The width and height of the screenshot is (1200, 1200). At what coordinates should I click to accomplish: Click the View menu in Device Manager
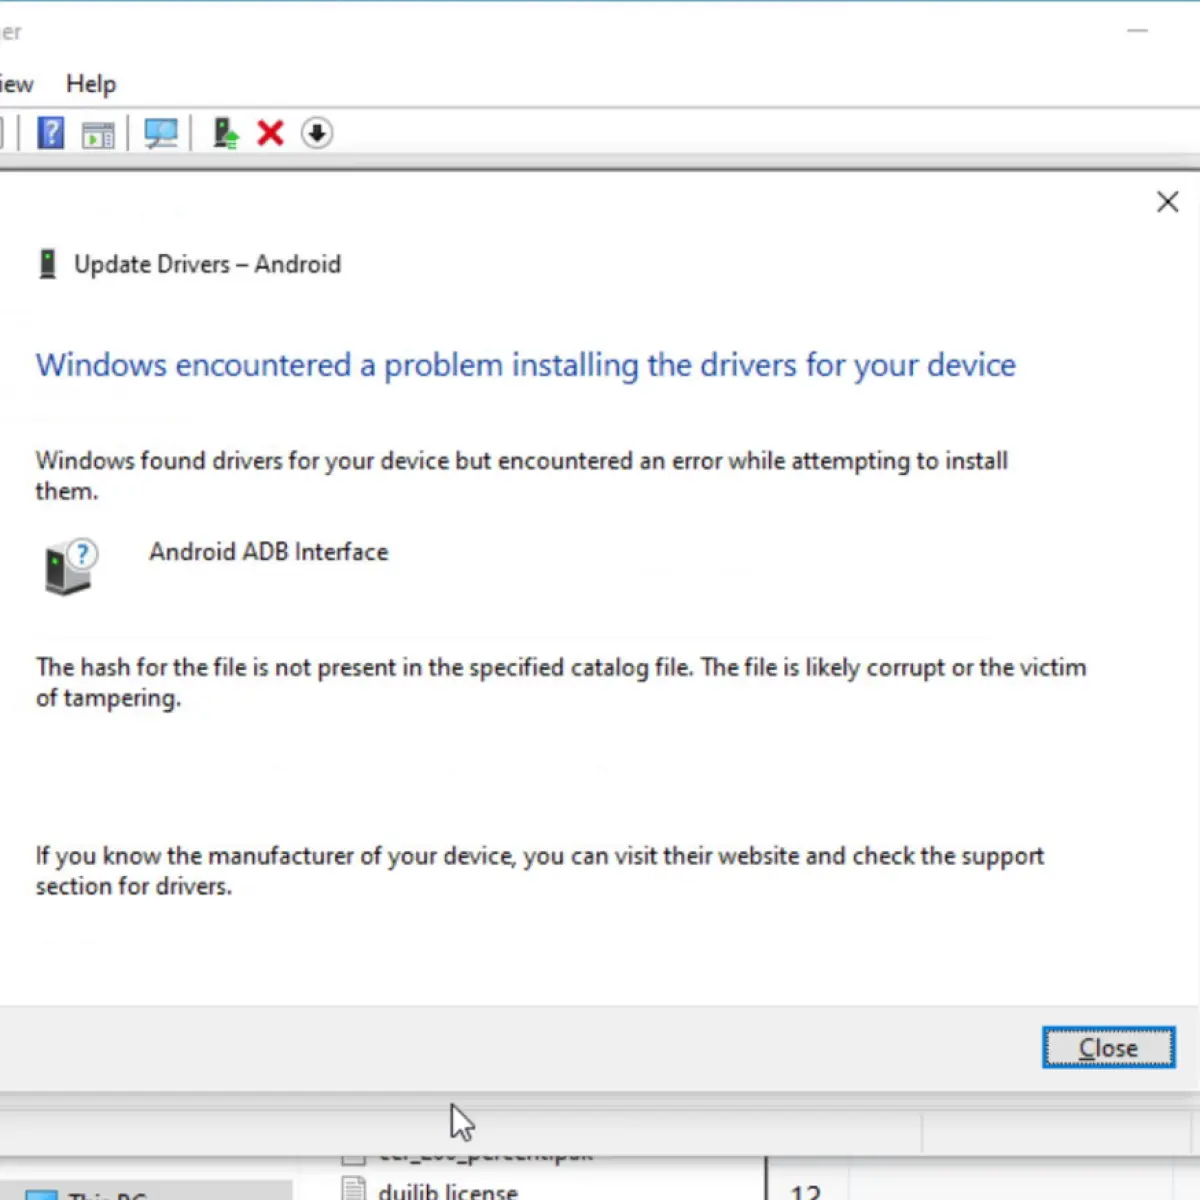tap(16, 84)
